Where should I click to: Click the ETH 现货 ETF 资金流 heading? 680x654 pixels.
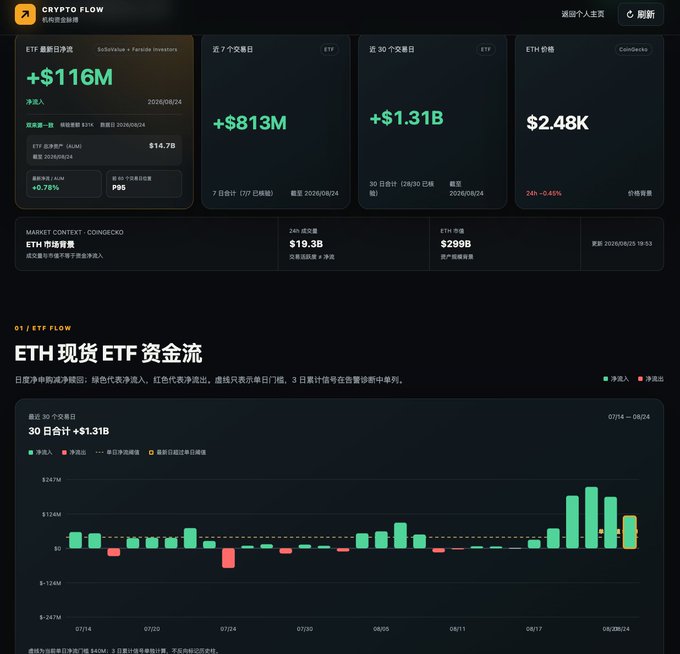pos(108,353)
